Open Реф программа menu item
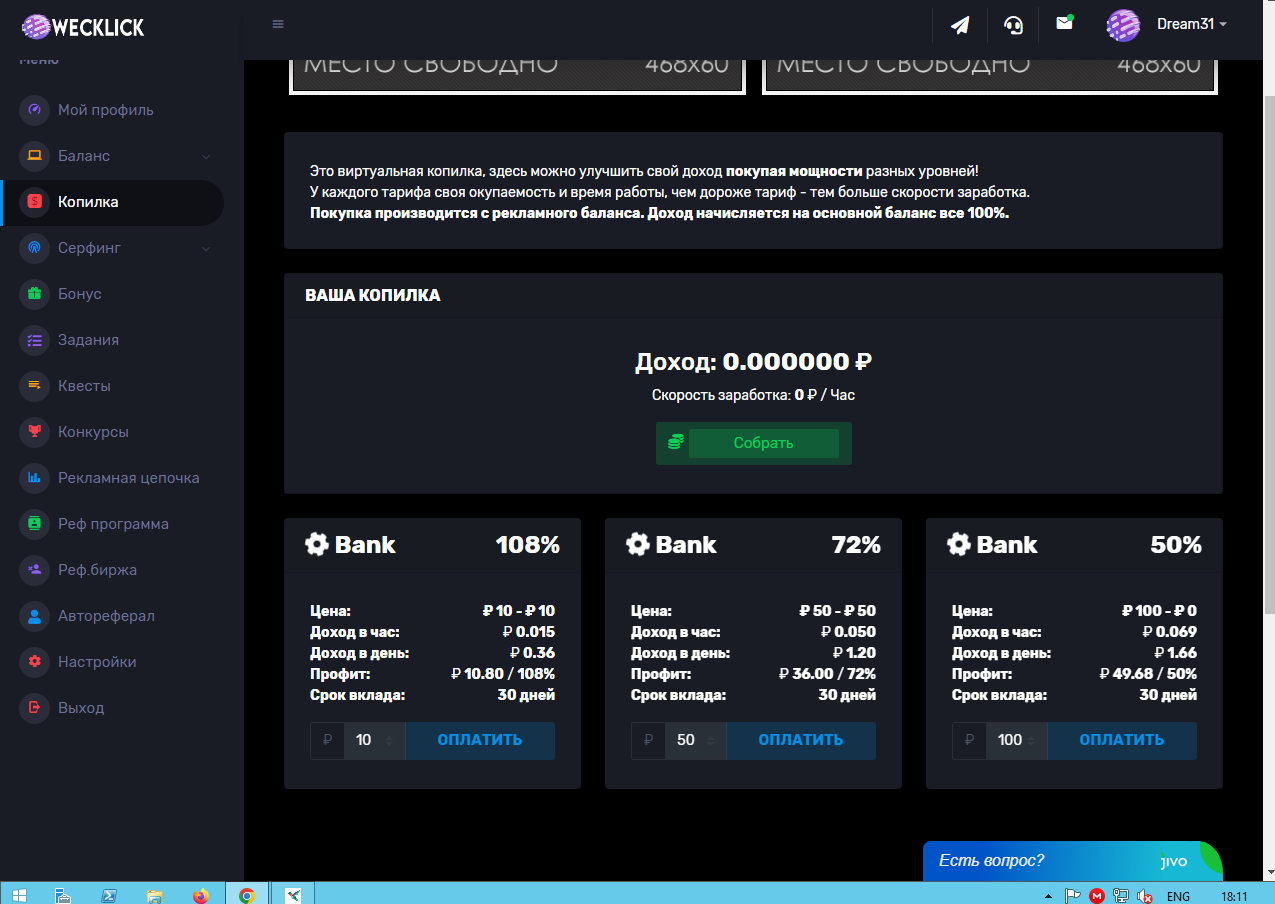This screenshot has height=904, width=1275. pyautogui.click(x=113, y=524)
